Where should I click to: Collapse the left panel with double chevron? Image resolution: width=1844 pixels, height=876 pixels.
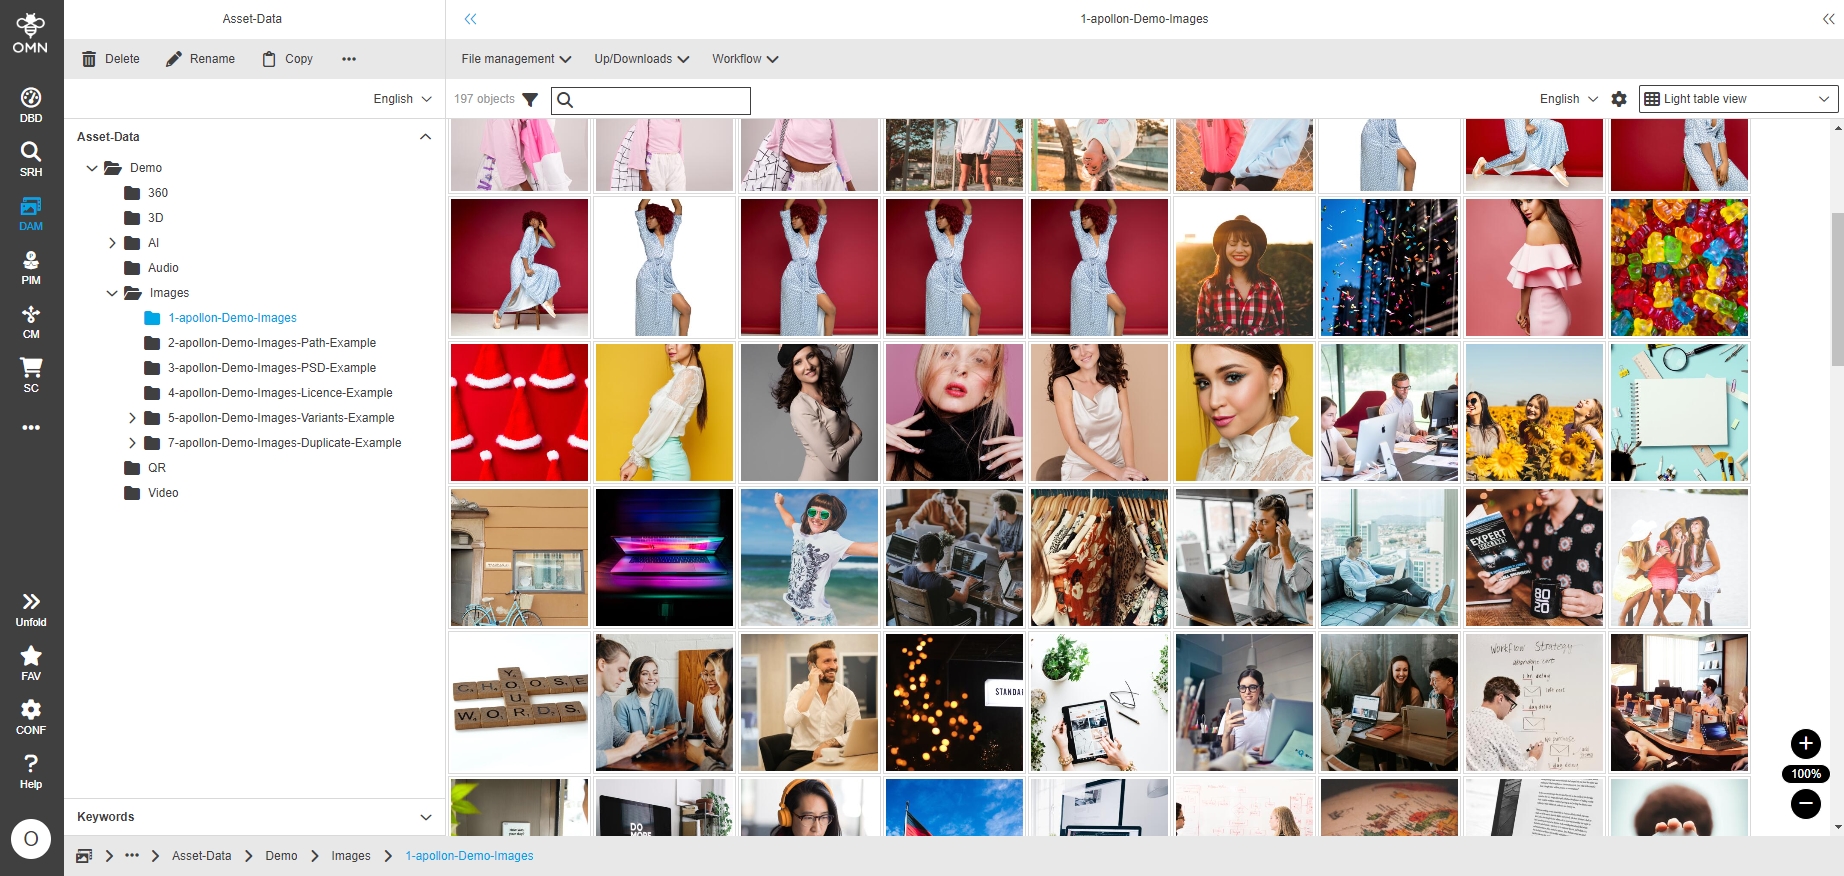point(470,19)
